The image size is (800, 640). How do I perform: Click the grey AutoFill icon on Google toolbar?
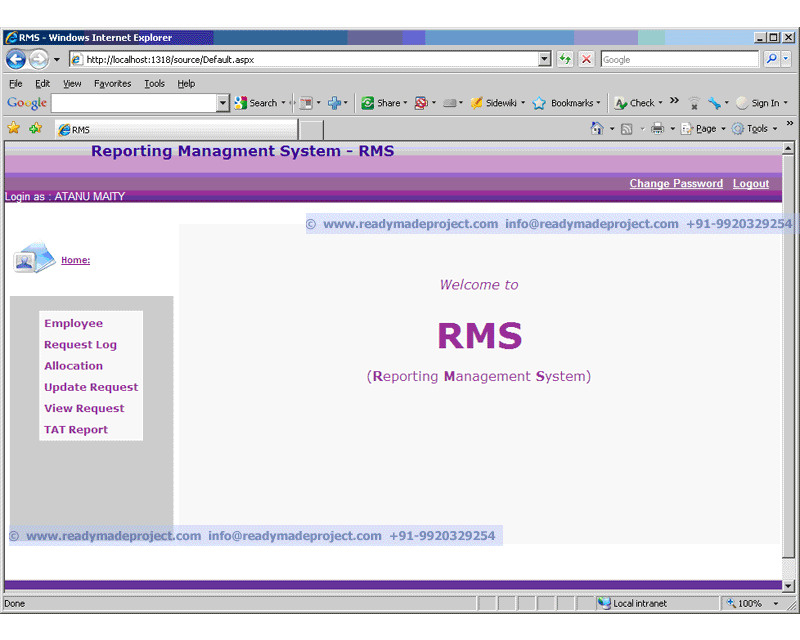[449, 103]
